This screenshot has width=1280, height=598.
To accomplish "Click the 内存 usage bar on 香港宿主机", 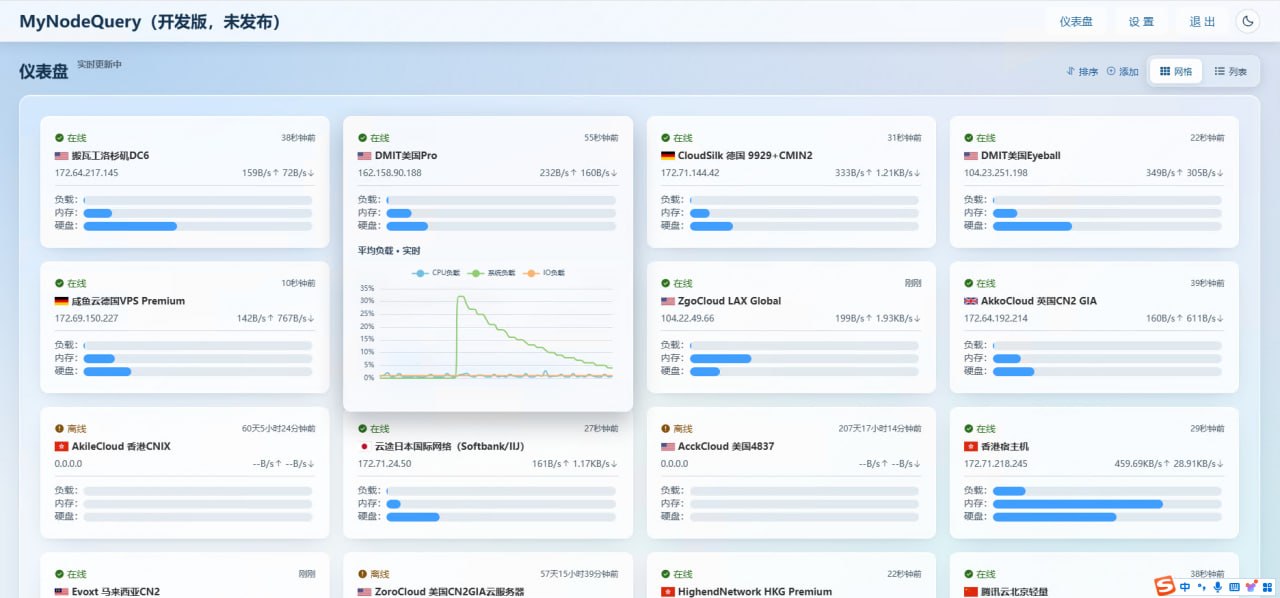I will pyautogui.click(x=1107, y=504).
